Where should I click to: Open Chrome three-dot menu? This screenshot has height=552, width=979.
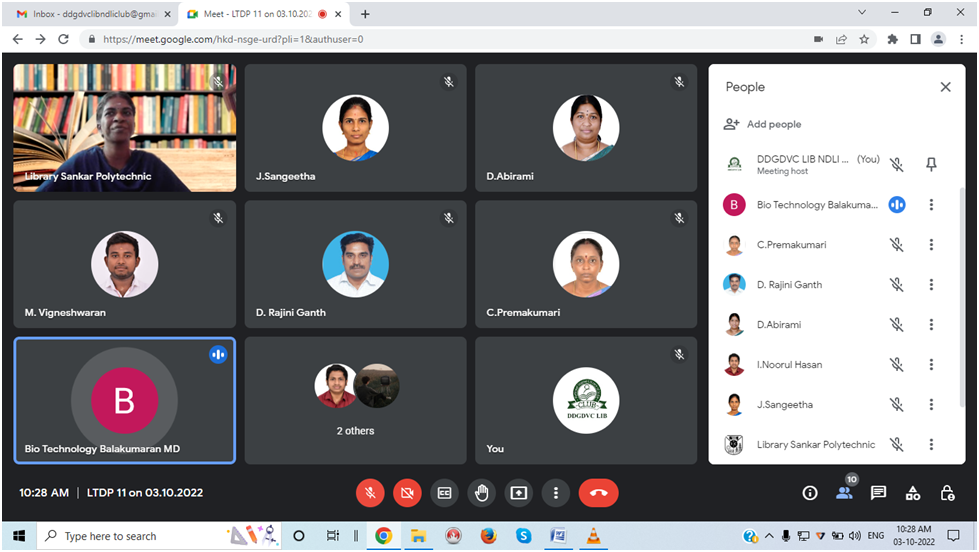coord(962,39)
